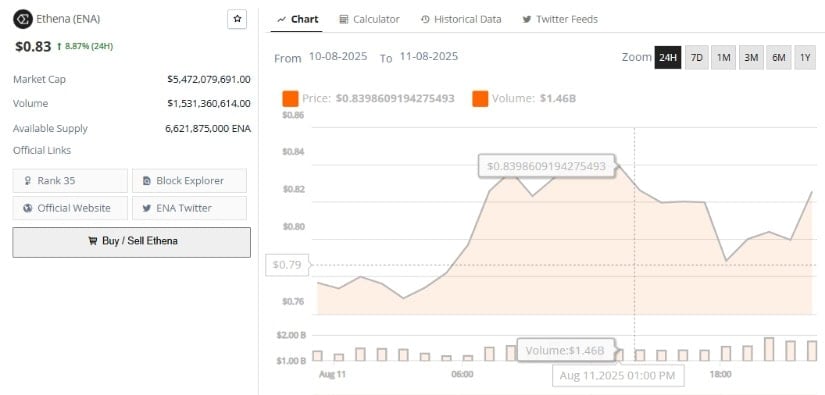Click the Volume:$1.46B chart tooltip

click(x=565, y=350)
